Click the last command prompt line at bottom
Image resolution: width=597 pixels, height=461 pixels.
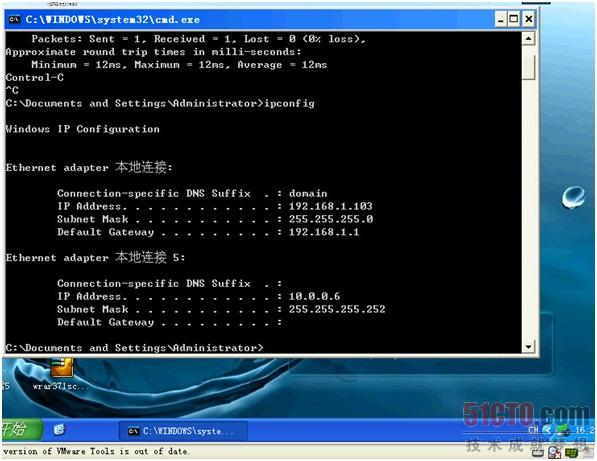tap(134, 348)
